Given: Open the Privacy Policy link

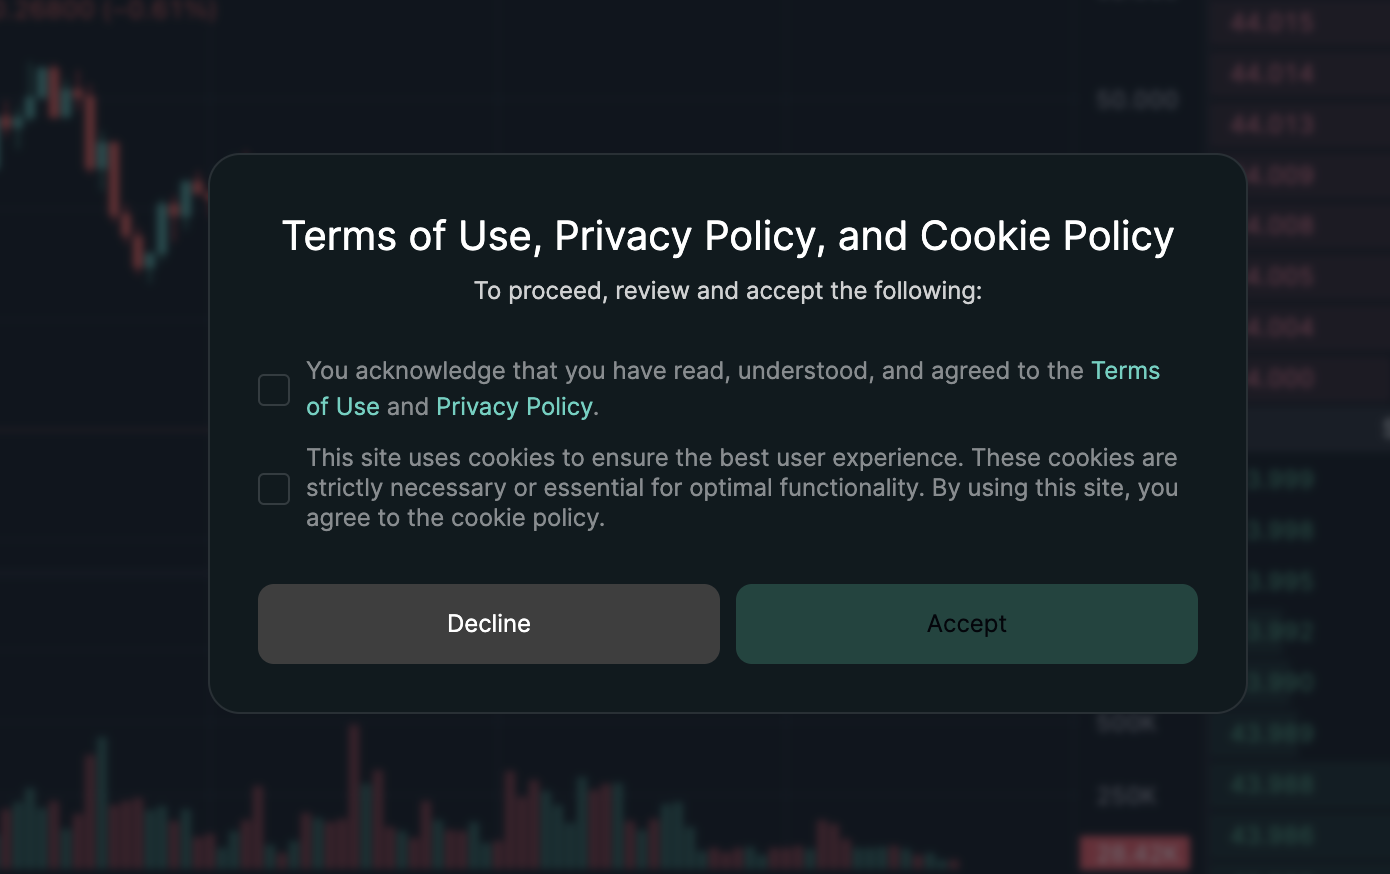Looking at the screenshot, I should coord(514,407).
